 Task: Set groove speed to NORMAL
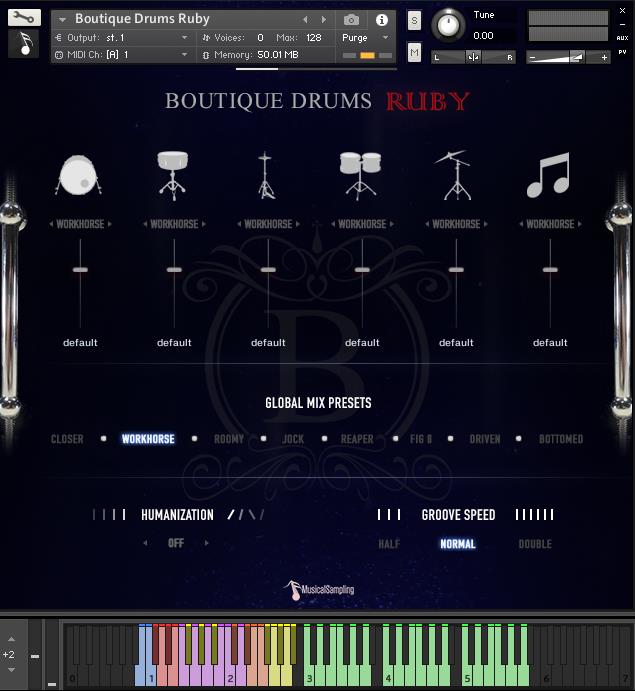click(x=458, y=544)
